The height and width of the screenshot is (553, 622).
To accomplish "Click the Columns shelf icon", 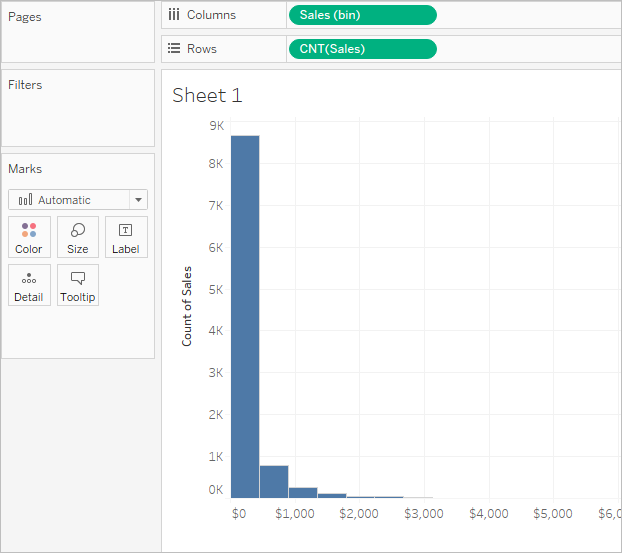I will point(174,15).
